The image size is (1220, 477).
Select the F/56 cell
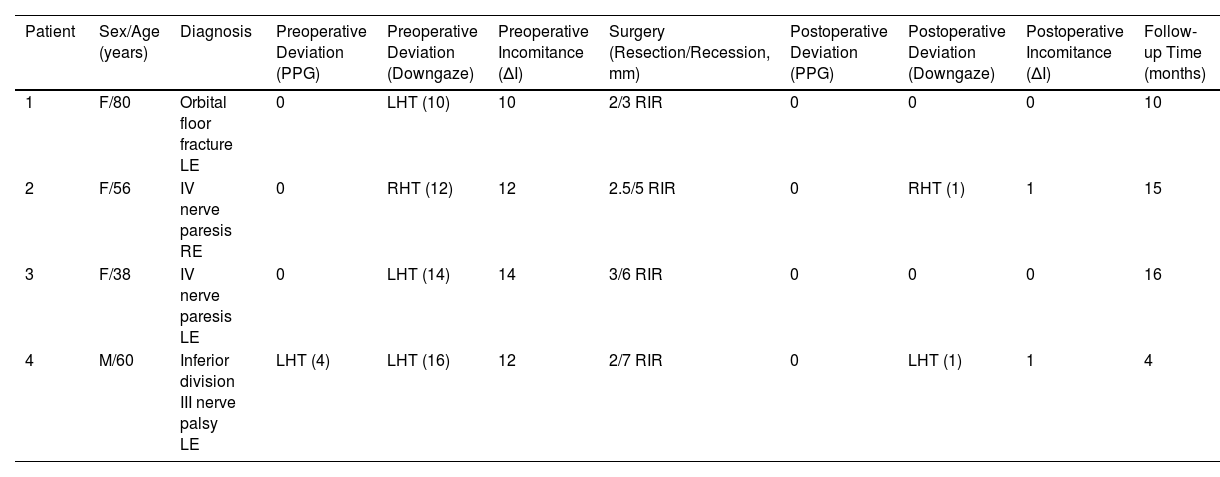[x=115, y=189]
